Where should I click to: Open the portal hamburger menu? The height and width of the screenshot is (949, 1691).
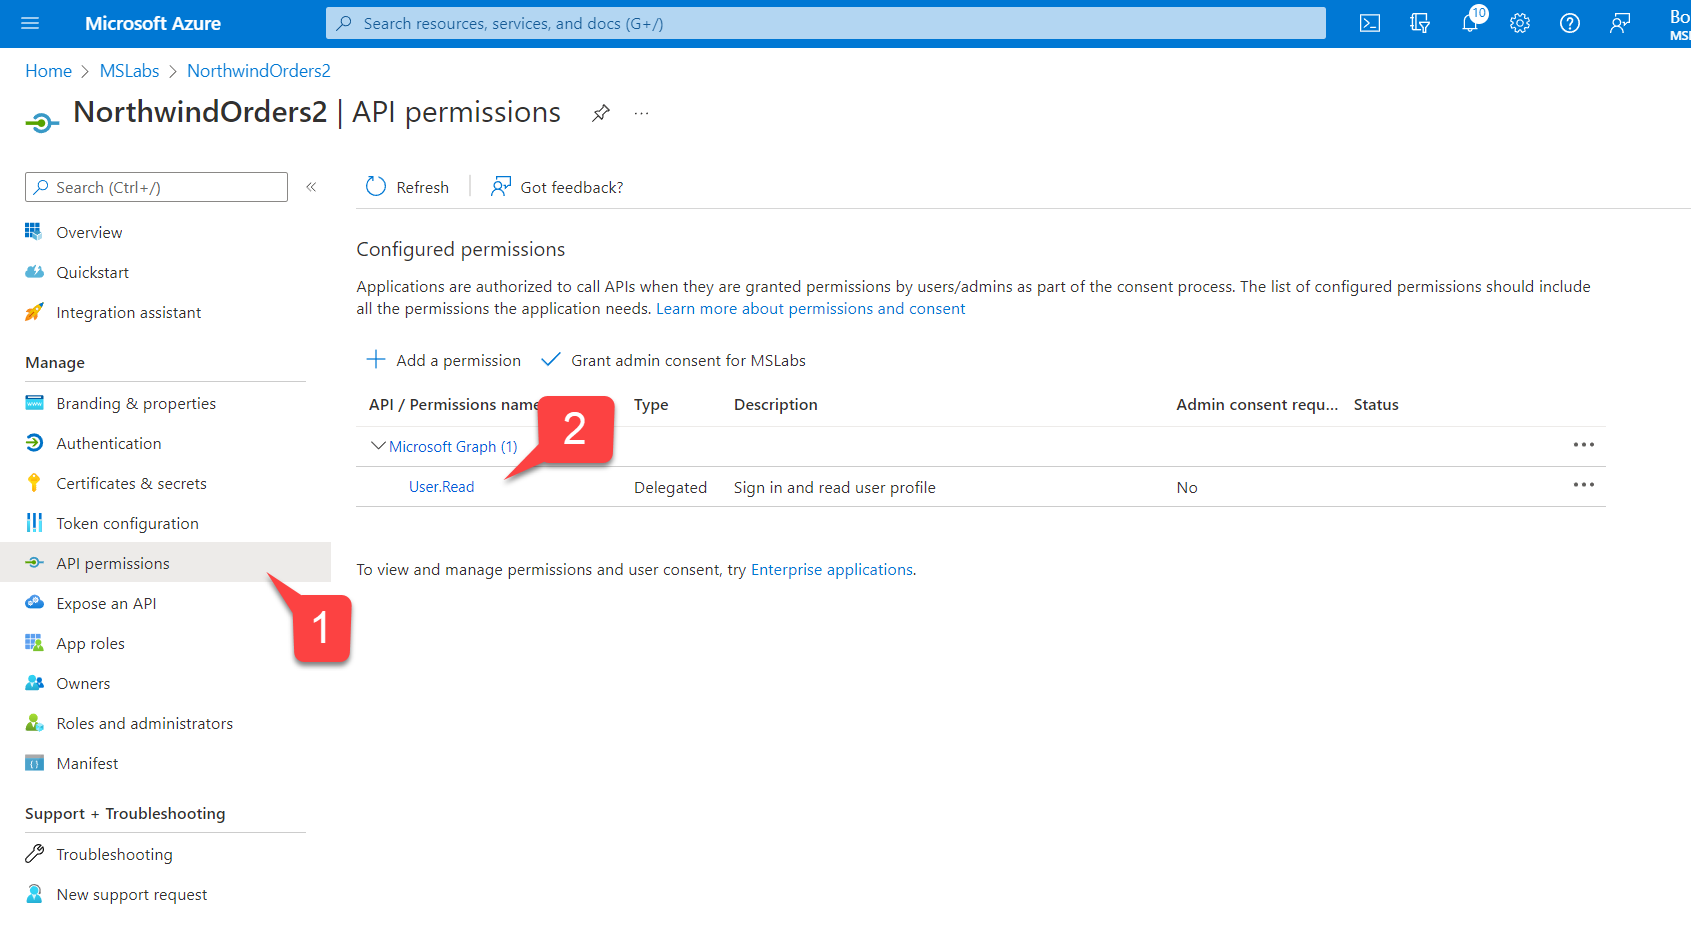(x=30, y=23)
